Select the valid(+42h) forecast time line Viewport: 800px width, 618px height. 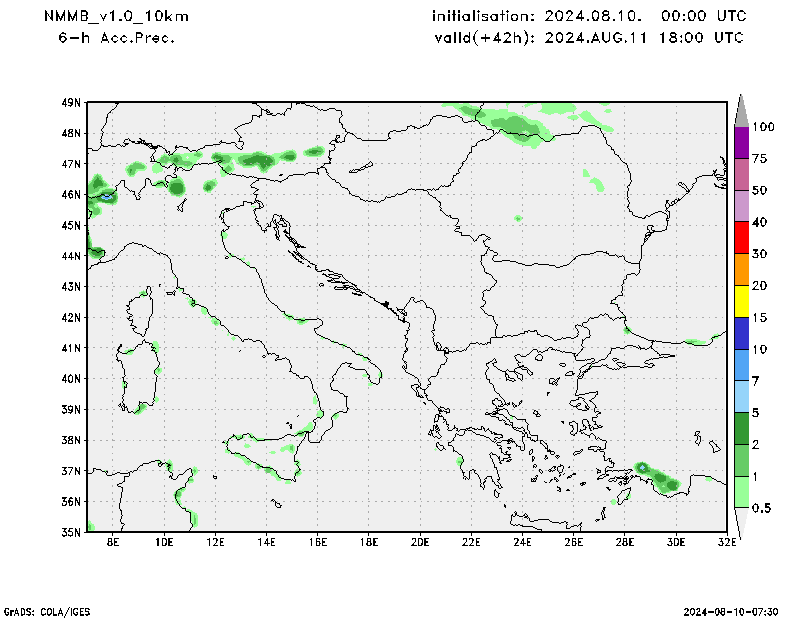click(589, 38)
